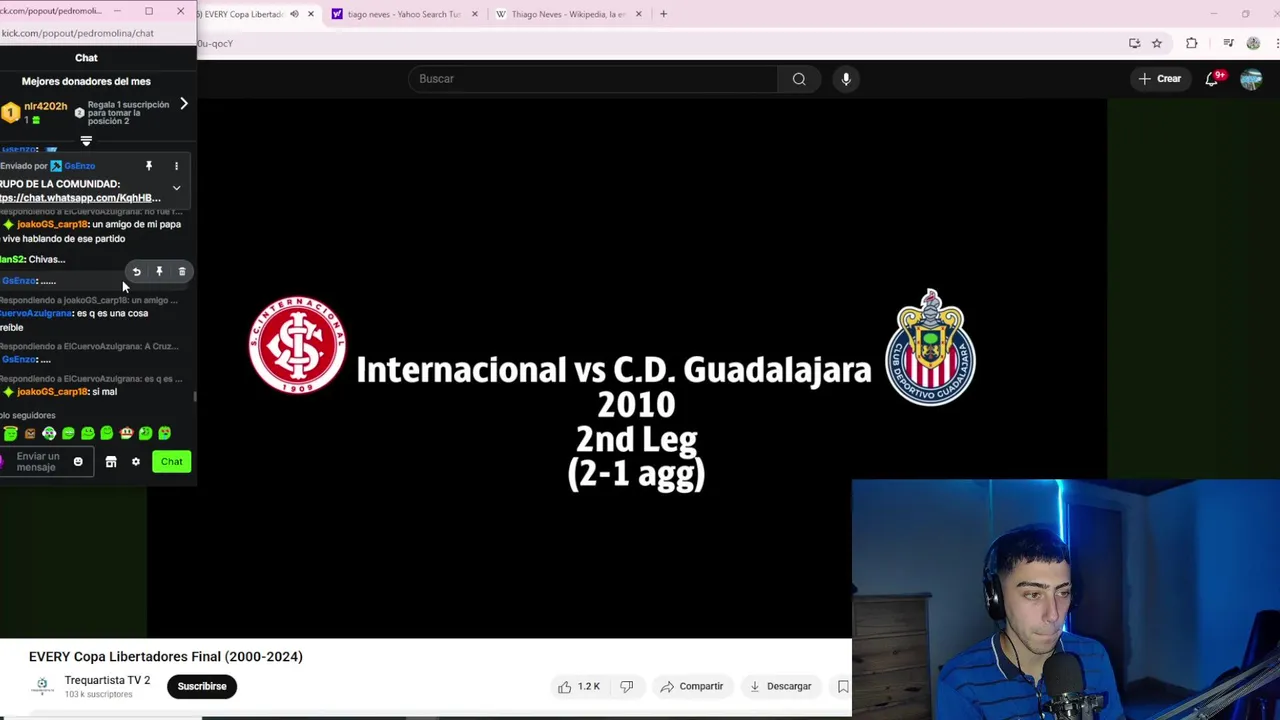The height and width of the screenshot is (720, 1280).
Task: Click the Crear button
Action: [x=1159, y=79]
